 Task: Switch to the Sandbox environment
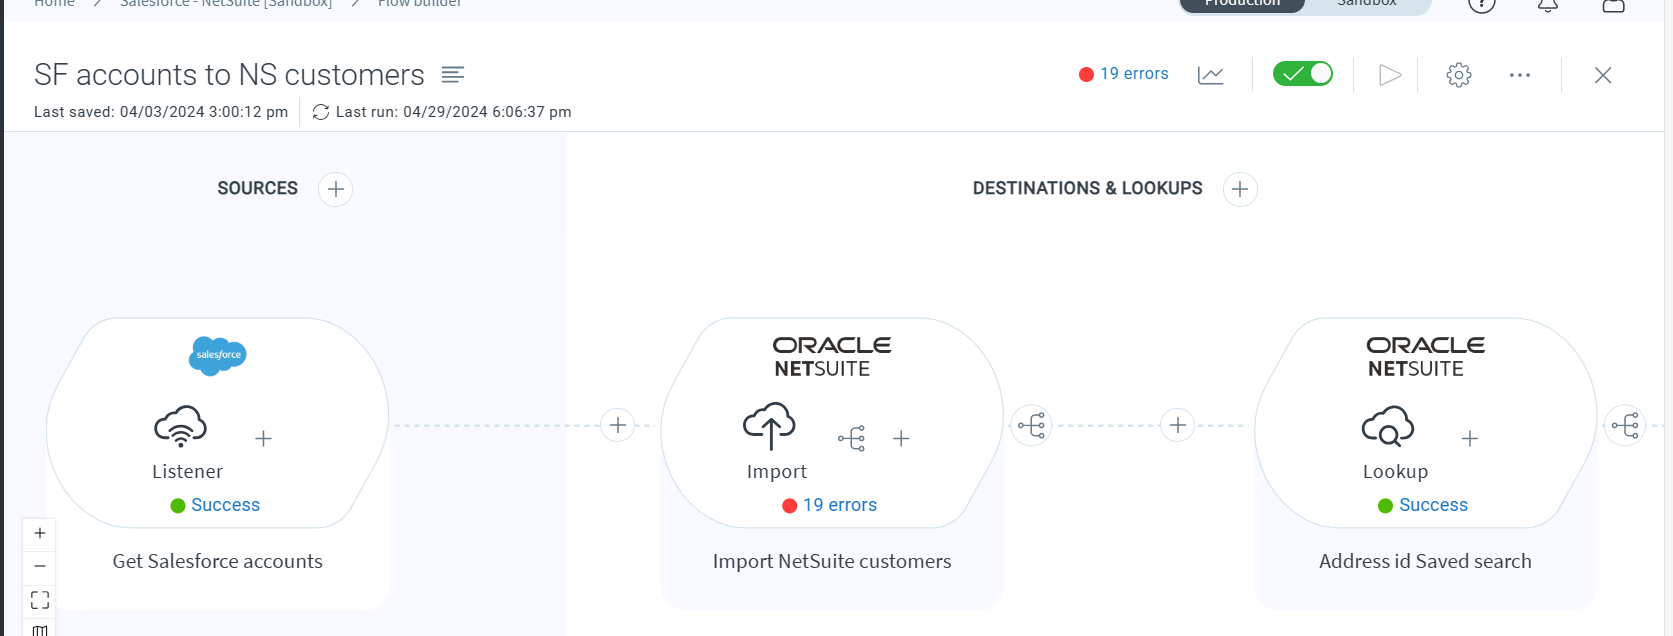coord(1367,4)
